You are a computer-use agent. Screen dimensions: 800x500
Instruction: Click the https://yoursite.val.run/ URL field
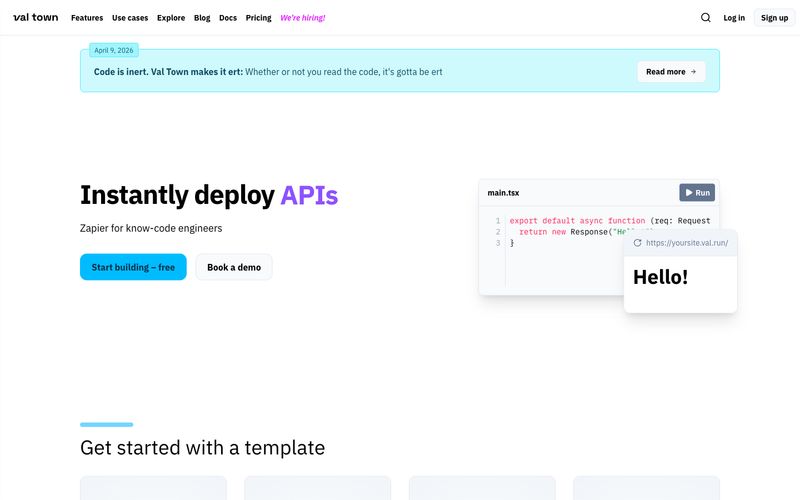687,243
